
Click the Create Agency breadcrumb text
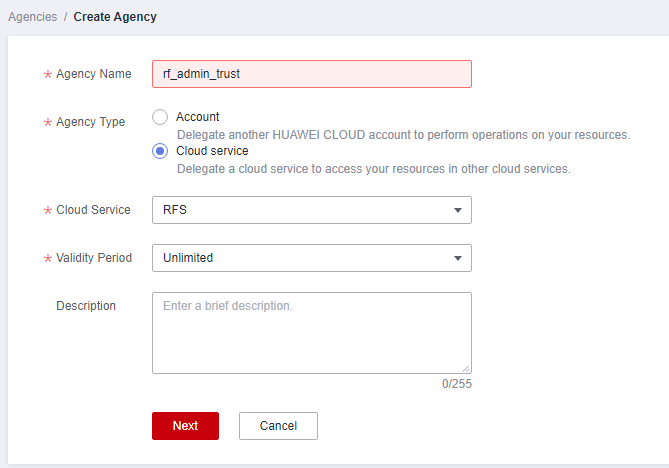click(x=115, y=17)
